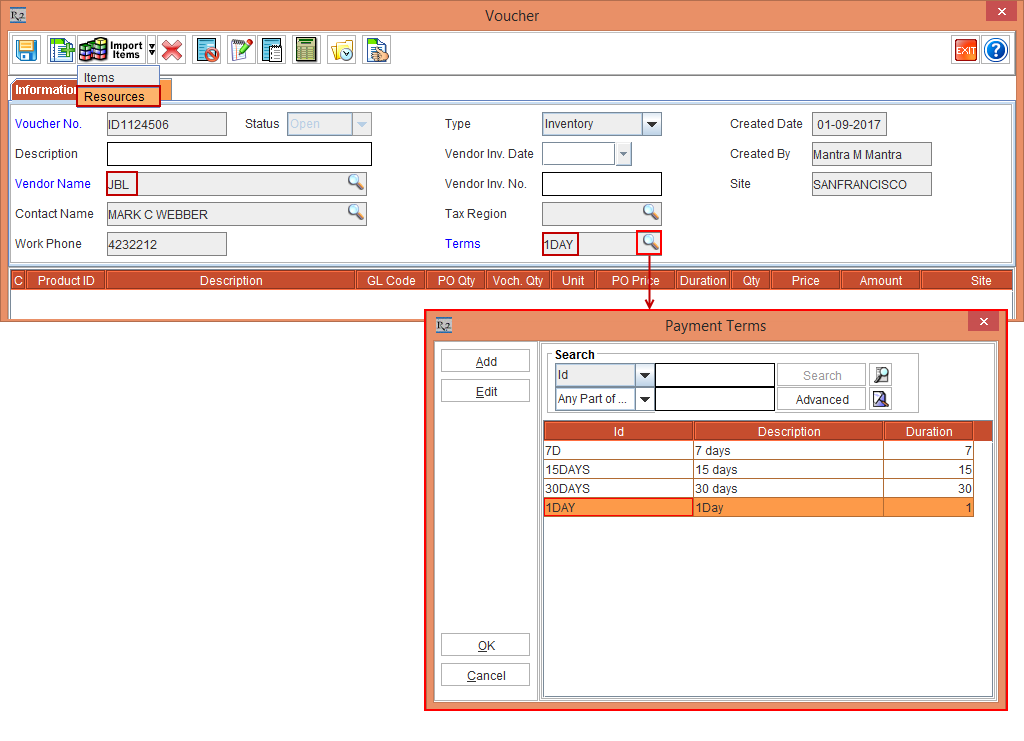Click the Search button in Payment Terms

coord(821,374)
